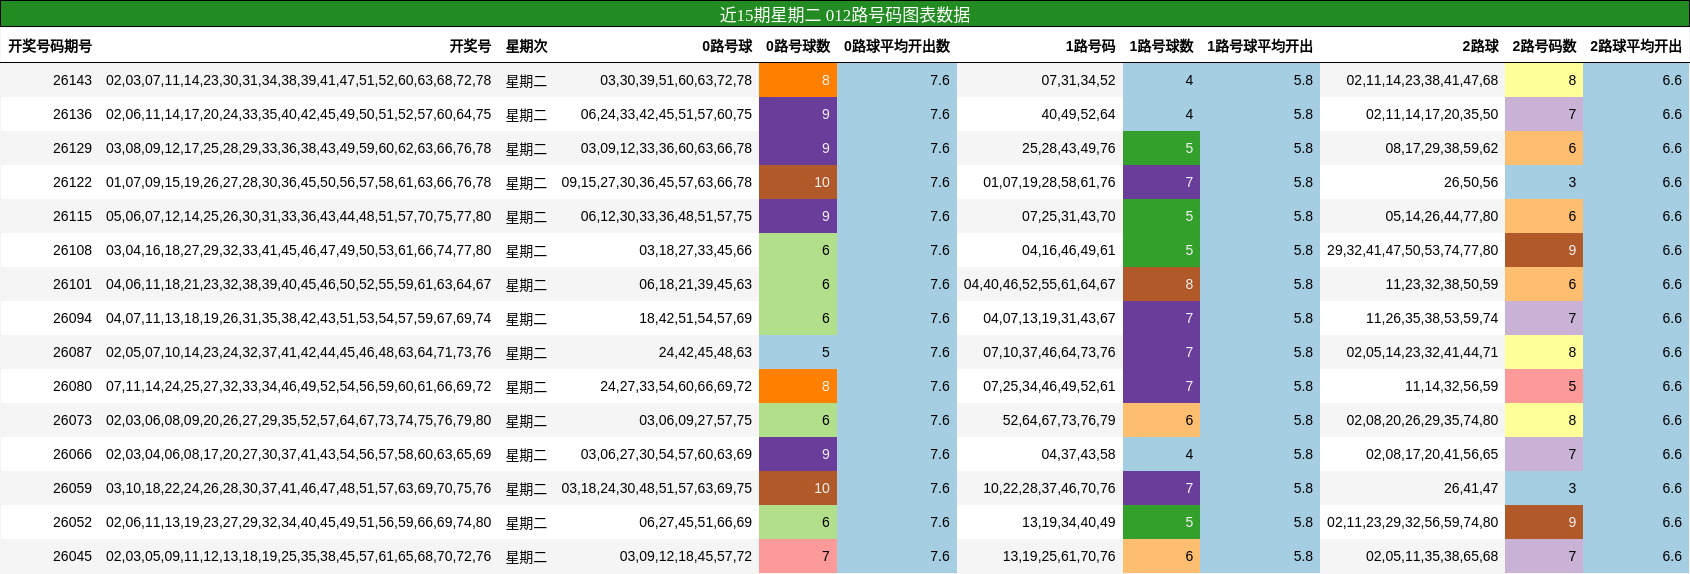Click 1路 numbers 07,31,34,52

pos(1078,80)
